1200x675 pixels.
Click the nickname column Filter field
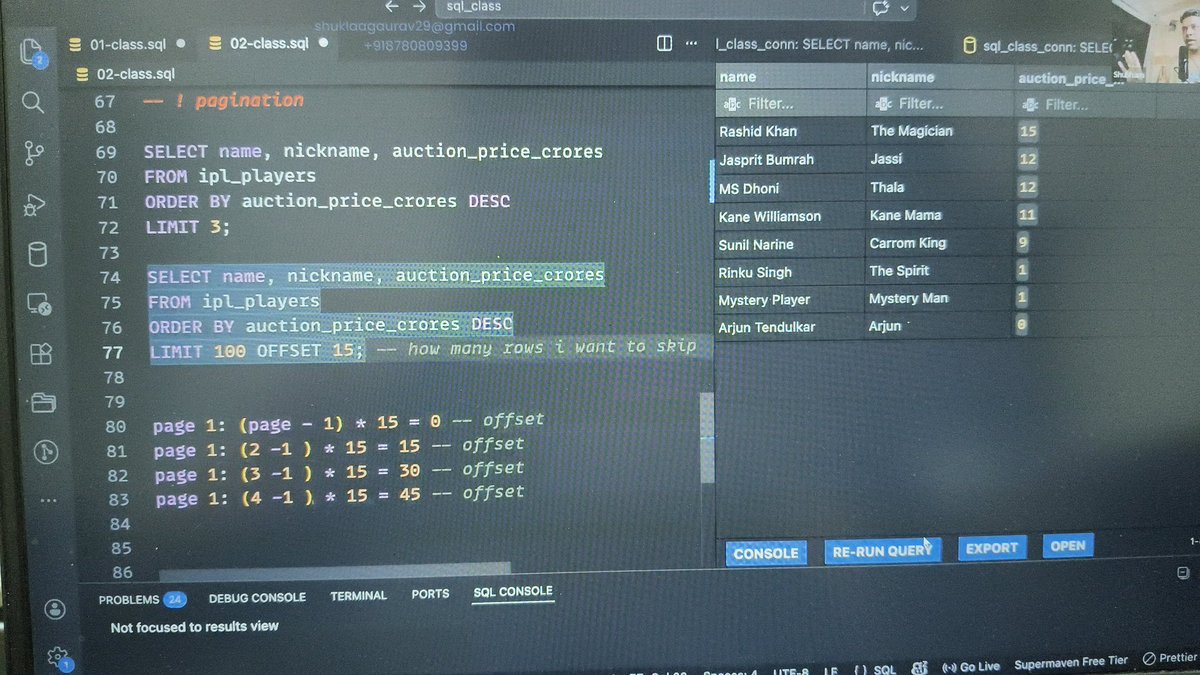tap(940, 103)
